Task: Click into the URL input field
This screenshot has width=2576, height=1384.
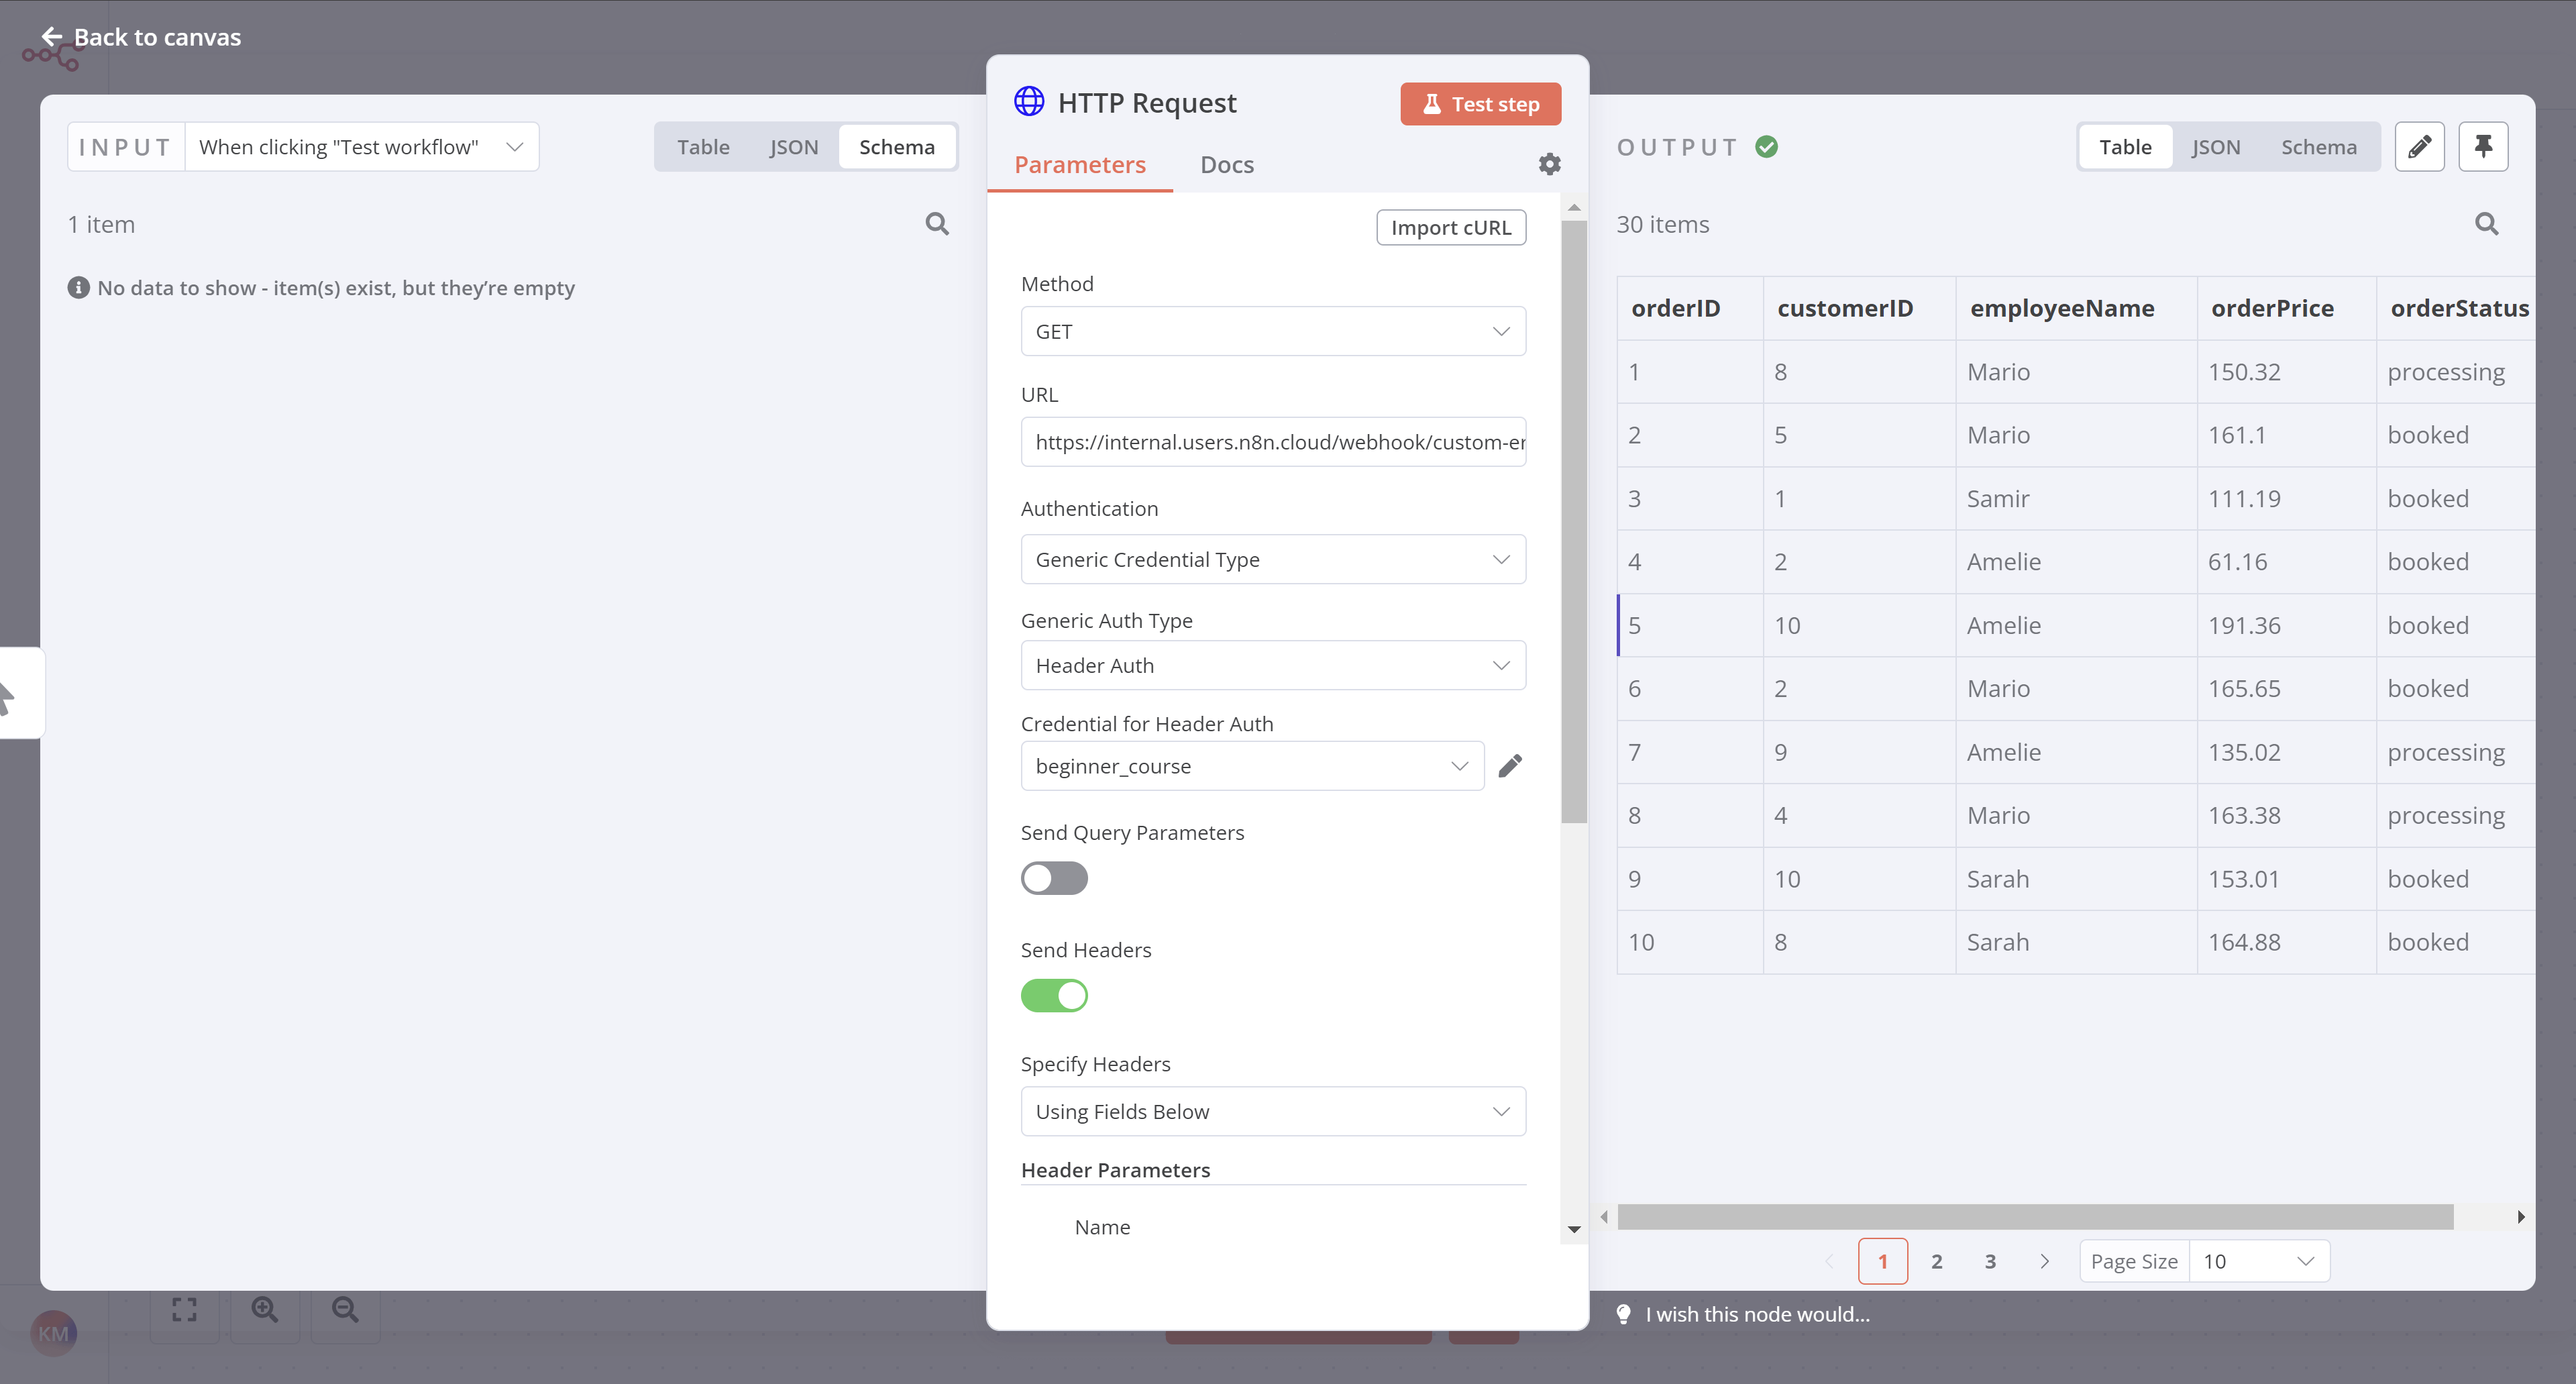Action: pos(1272,442)
